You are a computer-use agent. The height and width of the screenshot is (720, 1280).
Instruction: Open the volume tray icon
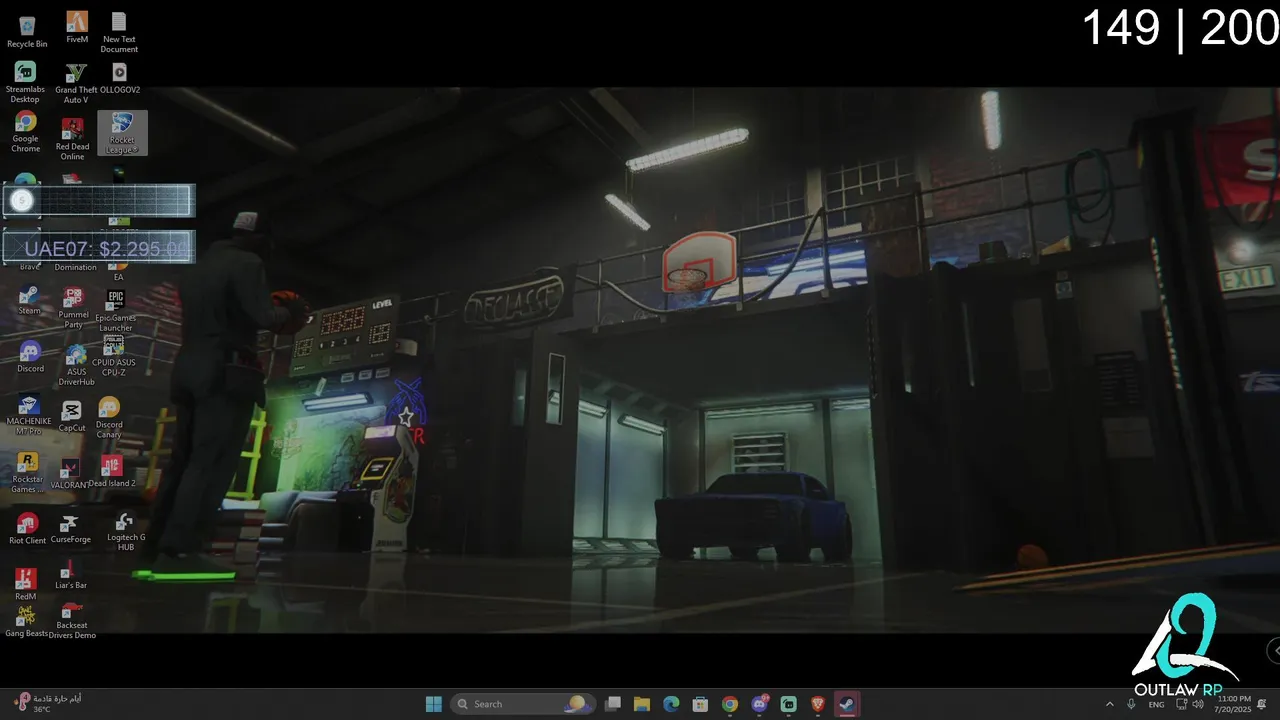tap(1198, 704)
